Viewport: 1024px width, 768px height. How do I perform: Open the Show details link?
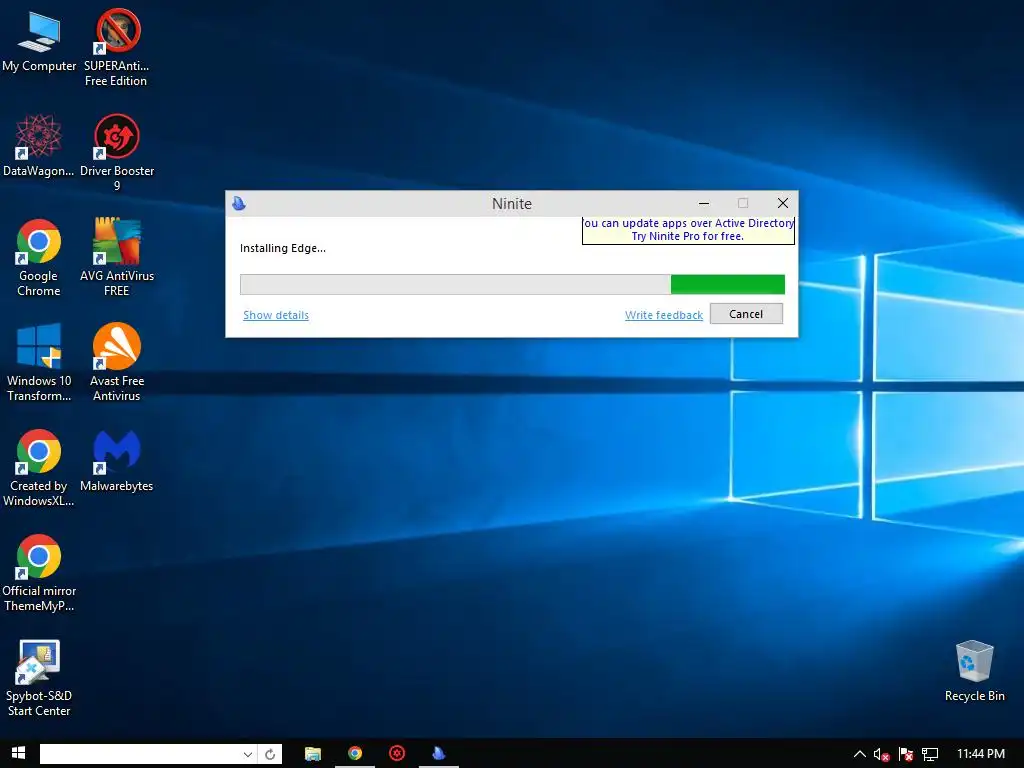(x=276, y=315)
